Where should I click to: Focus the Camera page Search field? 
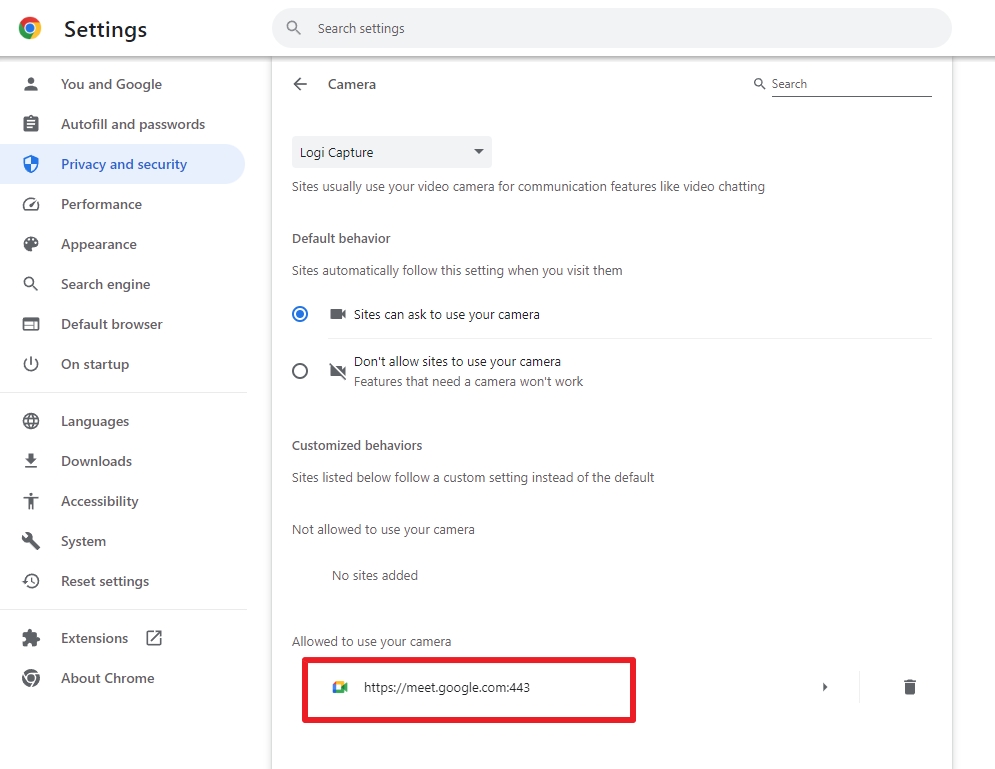click(x=851, y=84)
